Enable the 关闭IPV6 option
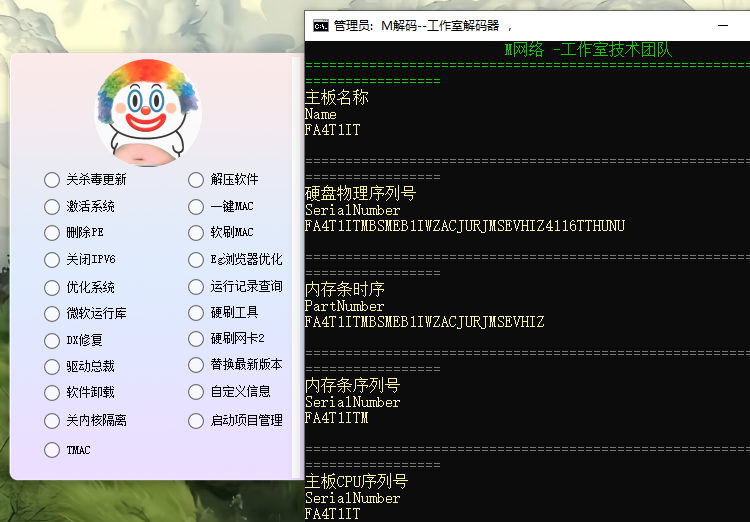The image size is (750, 522). point(52,260)
